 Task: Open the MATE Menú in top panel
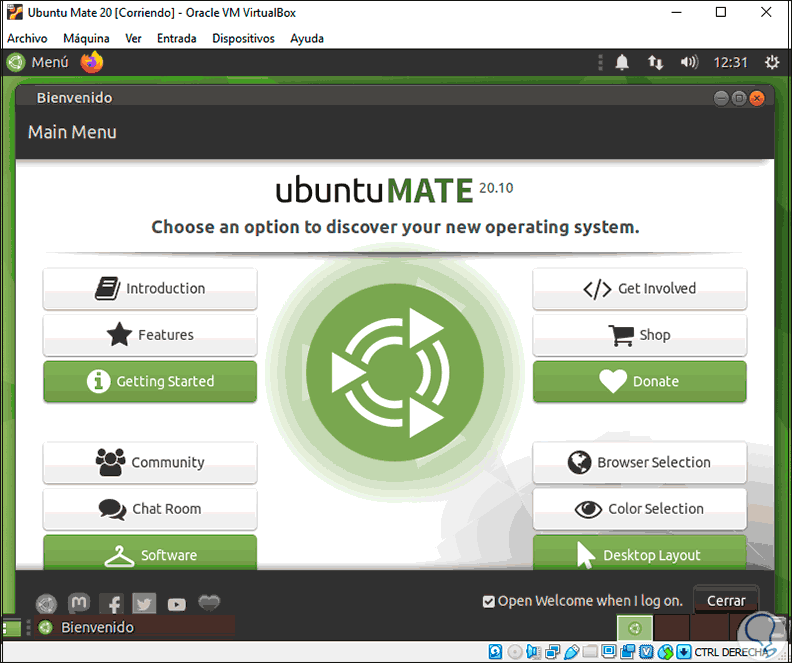38,62
